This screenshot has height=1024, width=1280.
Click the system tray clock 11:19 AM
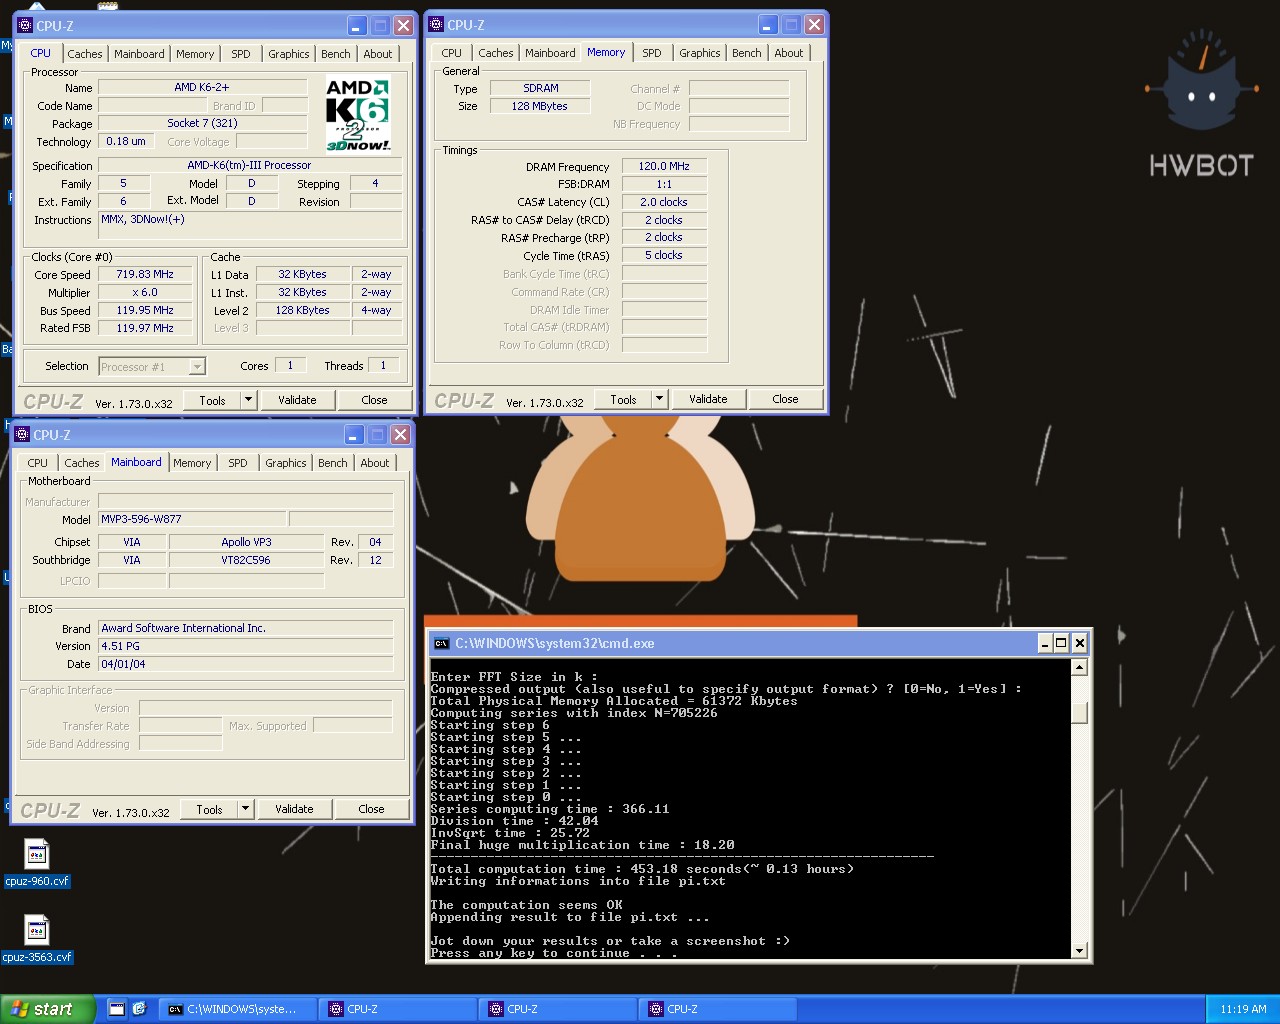tap(1243, 1009)
